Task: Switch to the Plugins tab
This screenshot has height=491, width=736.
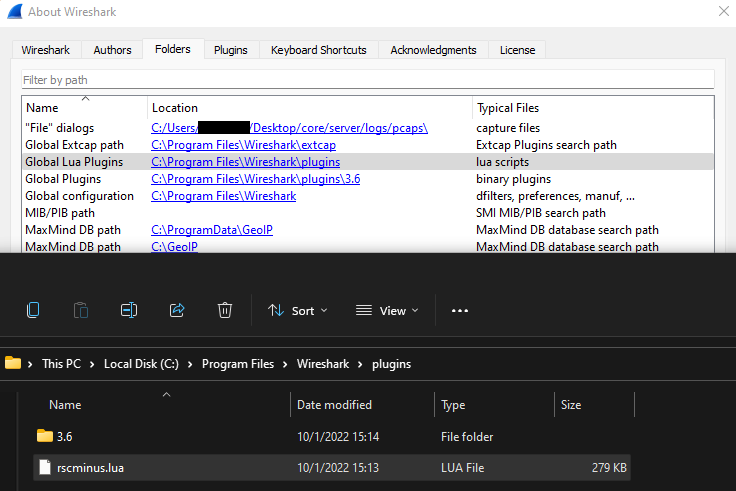Action: [x=230, y=50]
